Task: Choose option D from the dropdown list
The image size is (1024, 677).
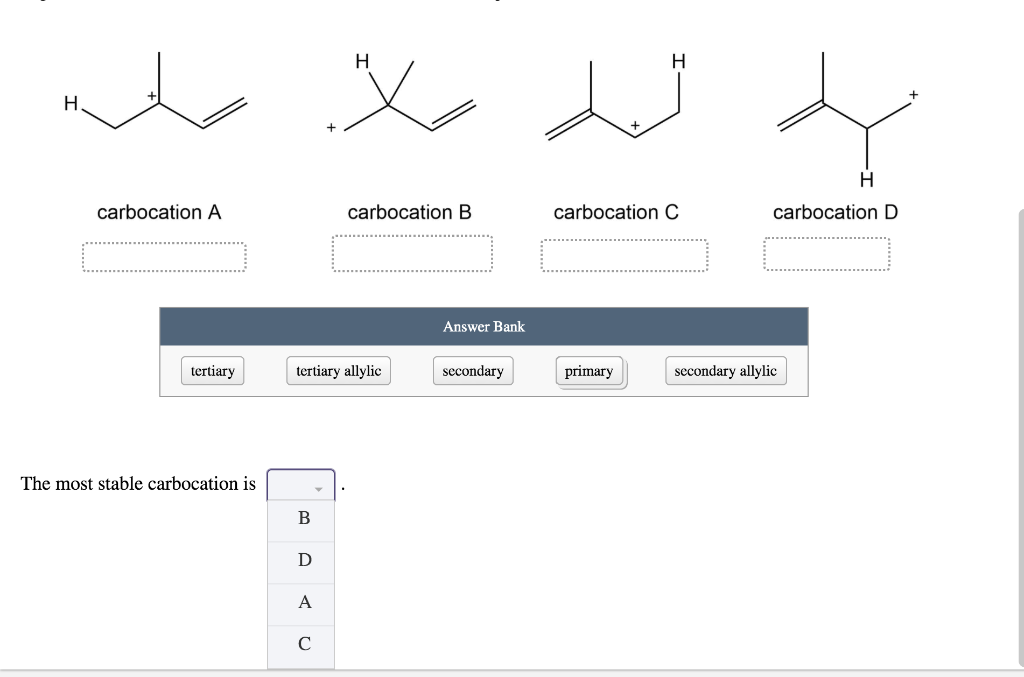Action: tap(302, 560)
